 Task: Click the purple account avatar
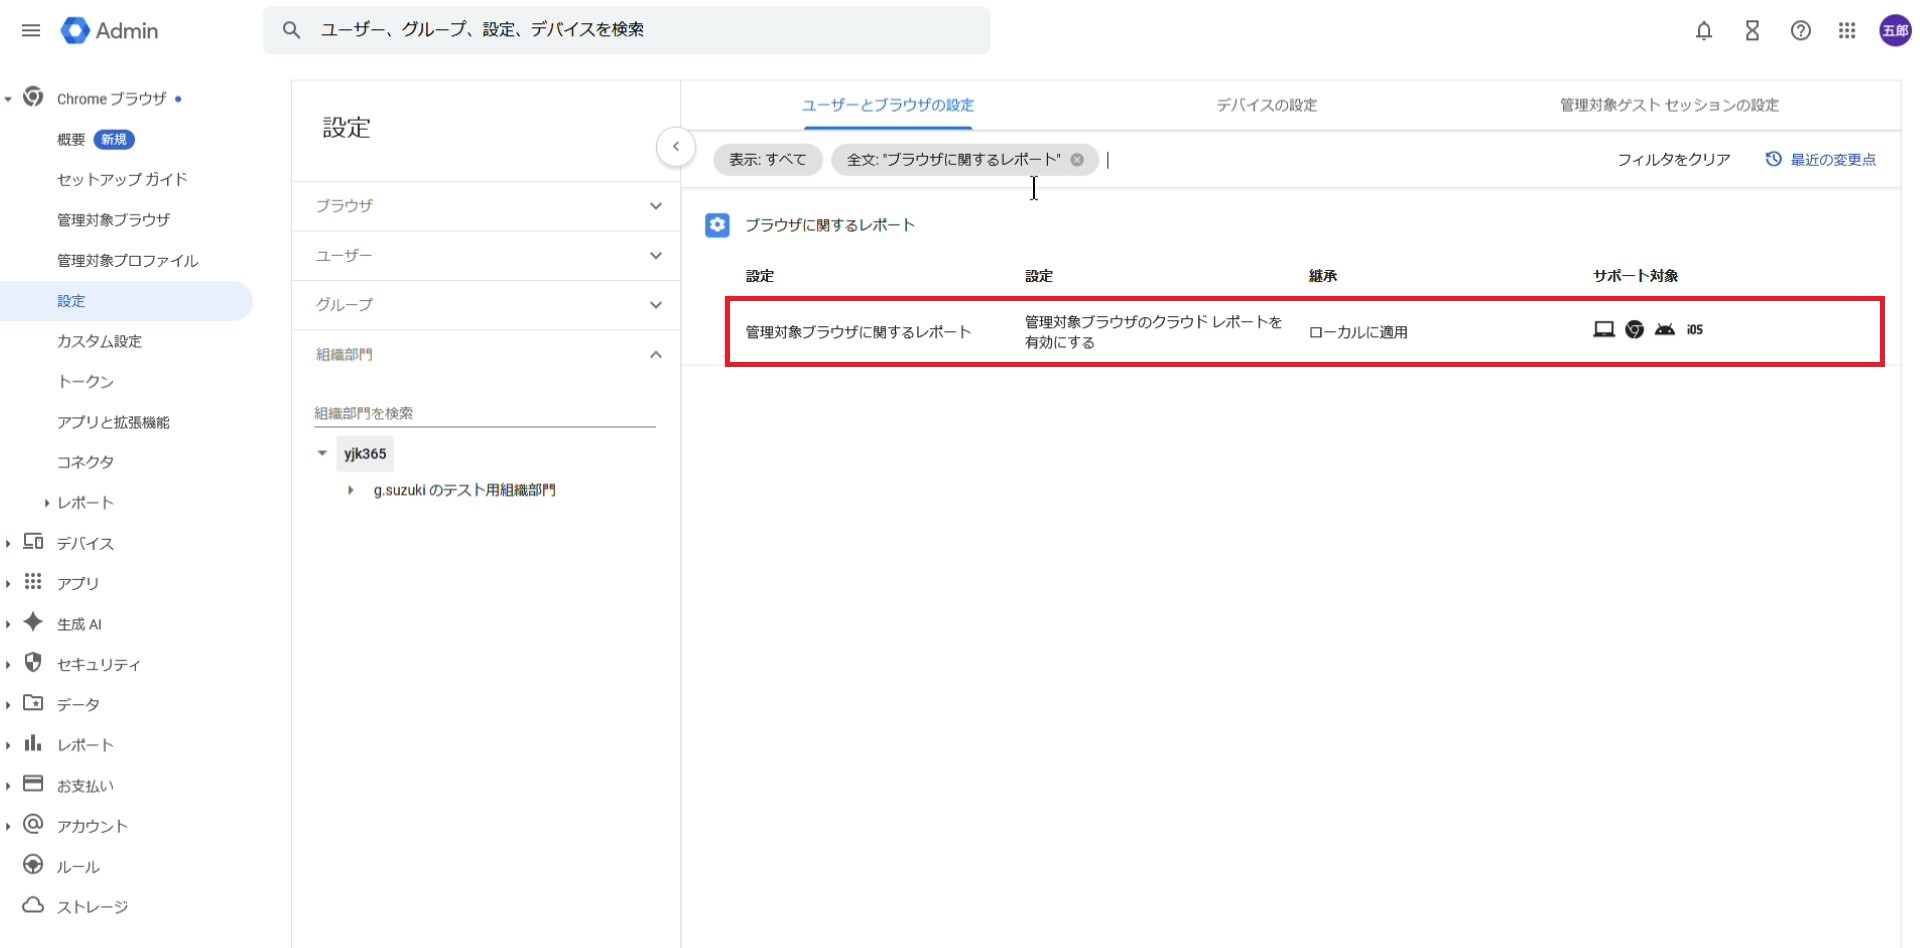point(1895,31)
